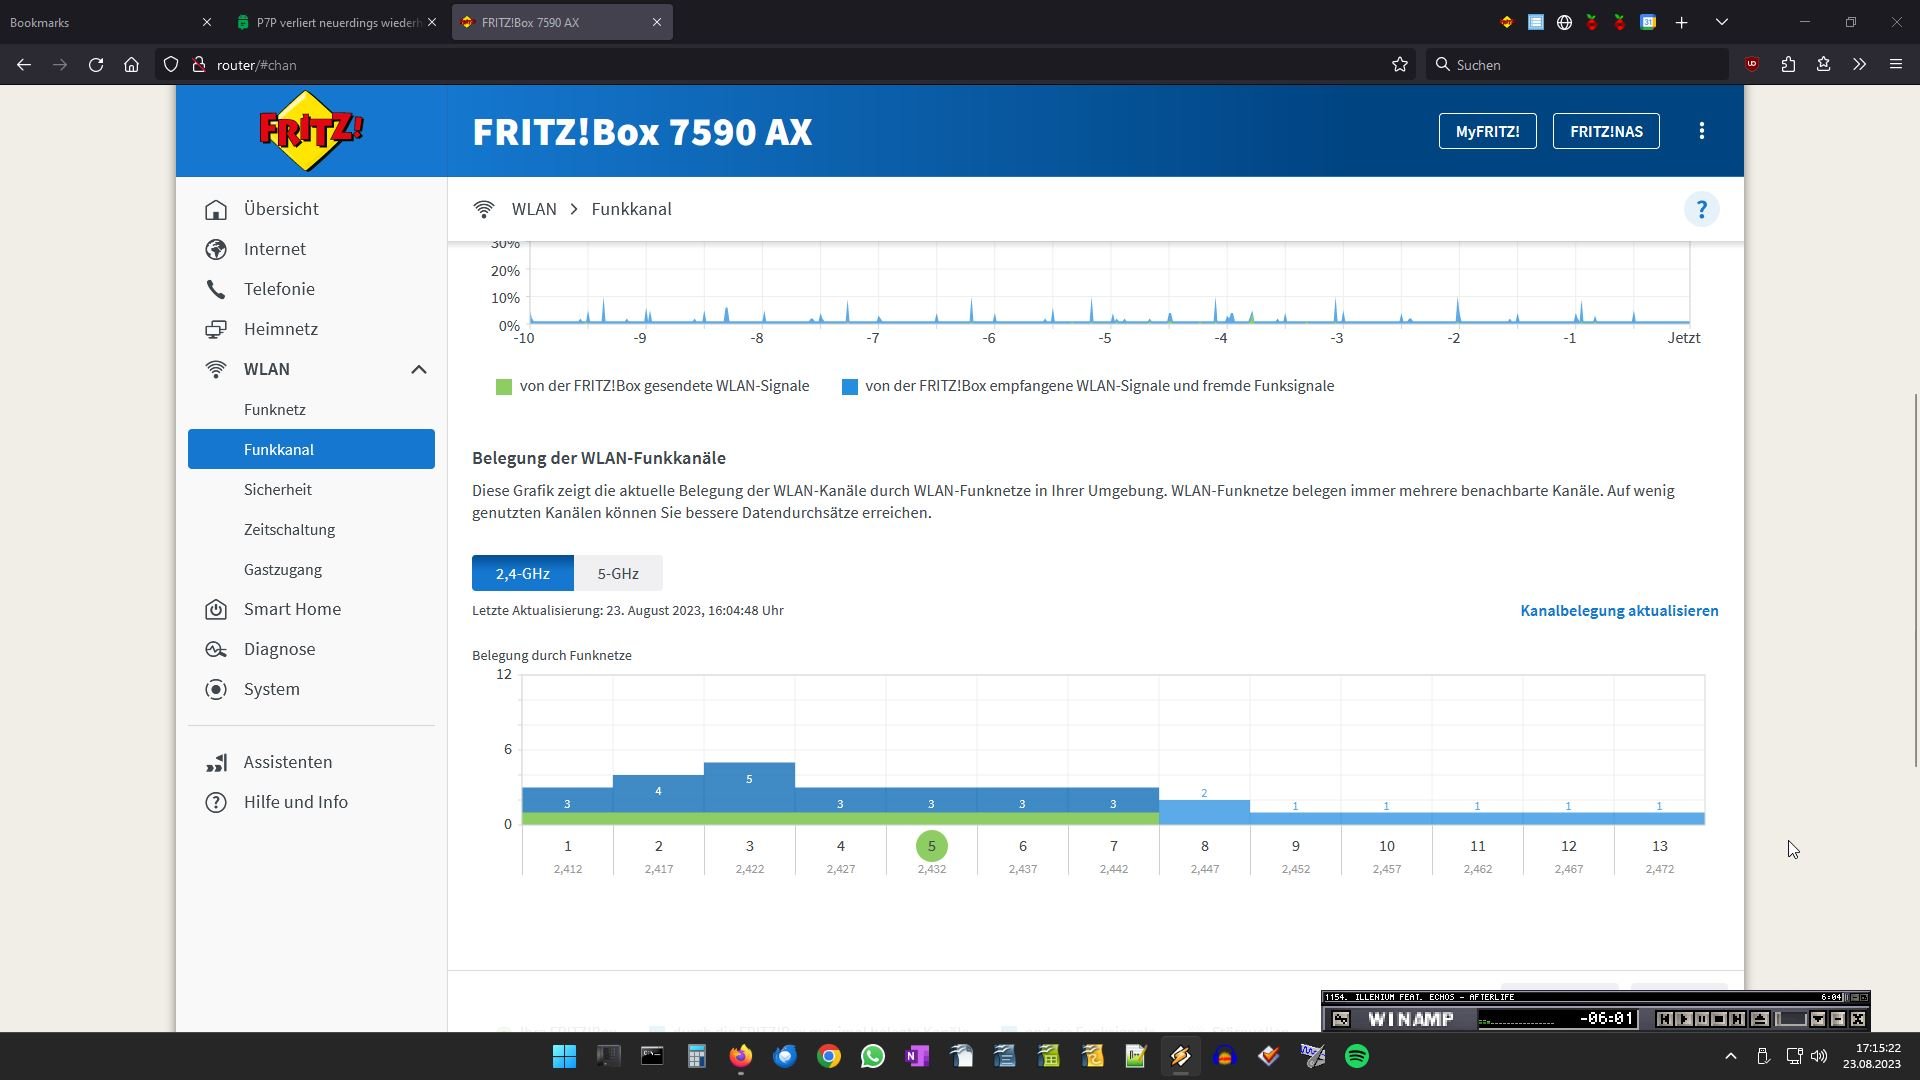
Task: Select highlighted channel 5 marker
Action: (x=931, y=846)
